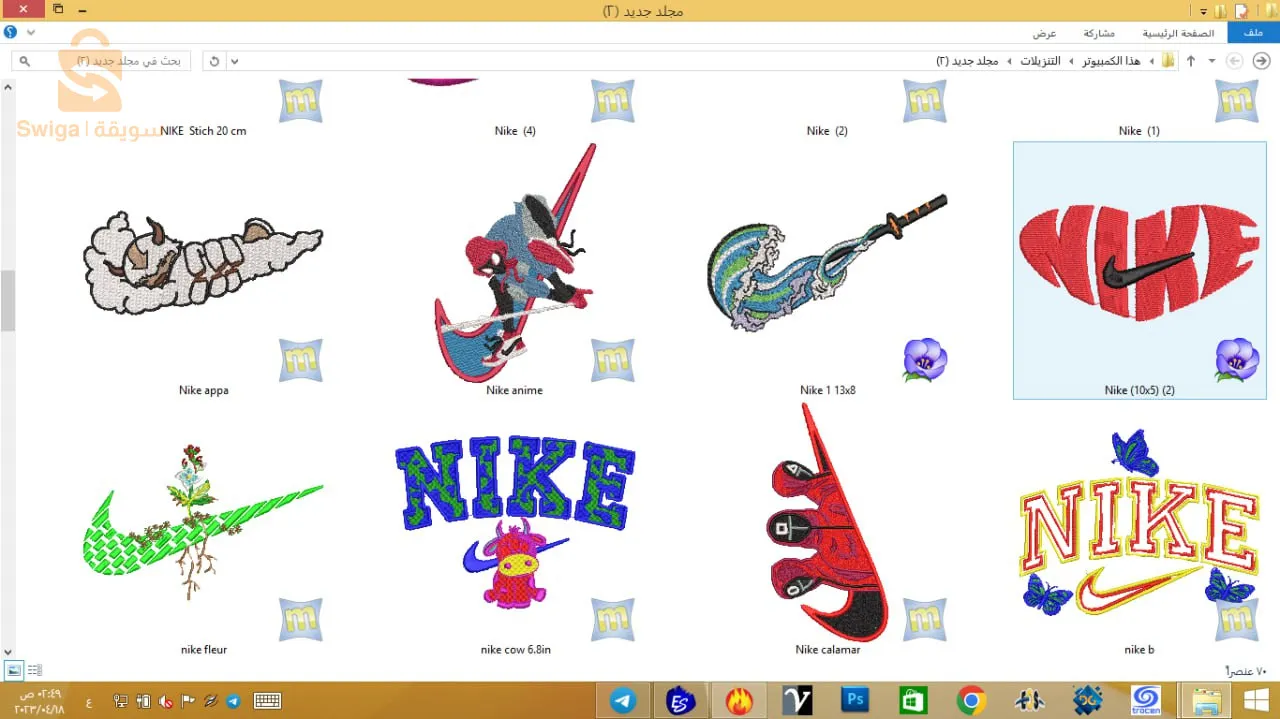Open Telegram from the taskbar
1280x719 pixels.
(x=623, y=701)
